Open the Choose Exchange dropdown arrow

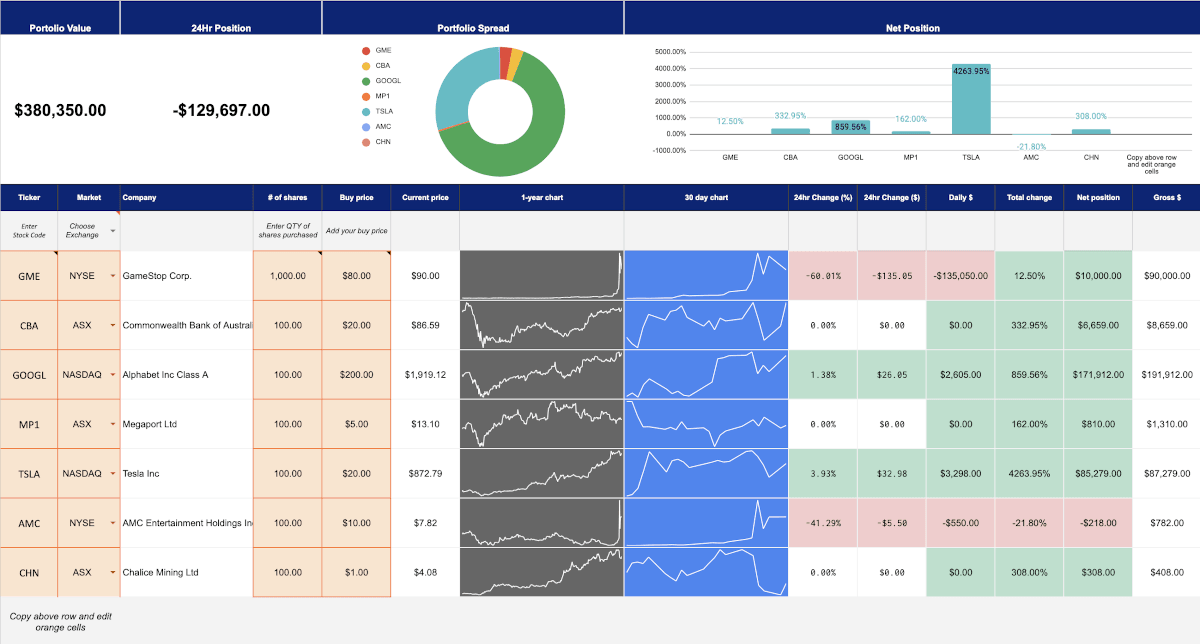point(113,231)
